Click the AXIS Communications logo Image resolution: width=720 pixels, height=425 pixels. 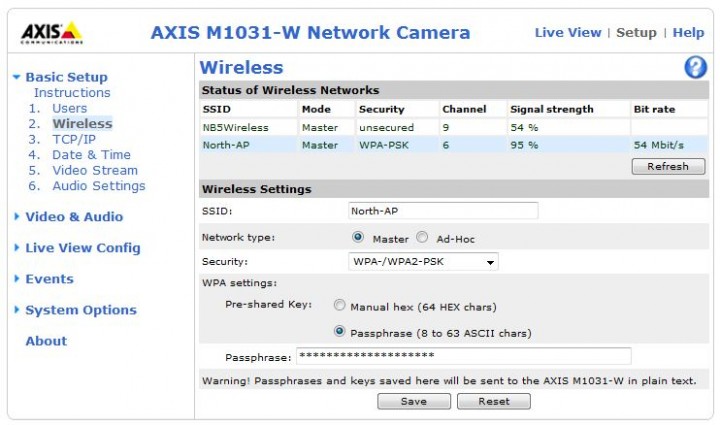(51, 33)
